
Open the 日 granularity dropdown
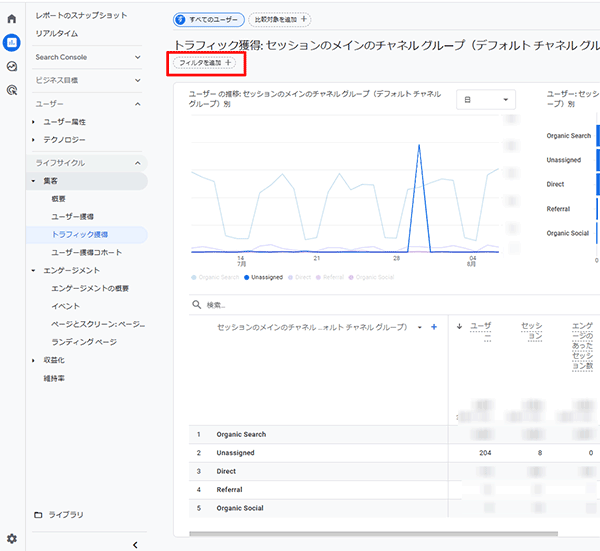[486, 99]
